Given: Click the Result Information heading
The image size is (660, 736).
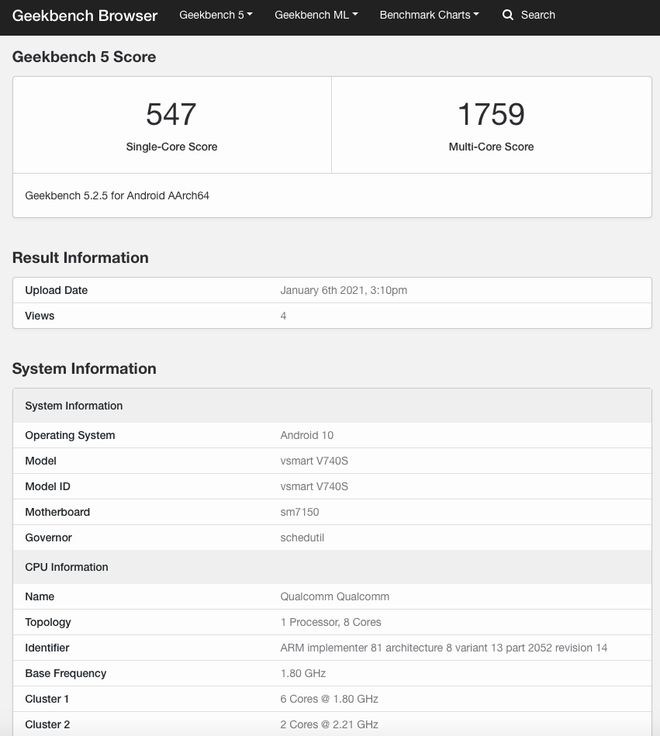Looking at the screenshot, I should [80, 257].
